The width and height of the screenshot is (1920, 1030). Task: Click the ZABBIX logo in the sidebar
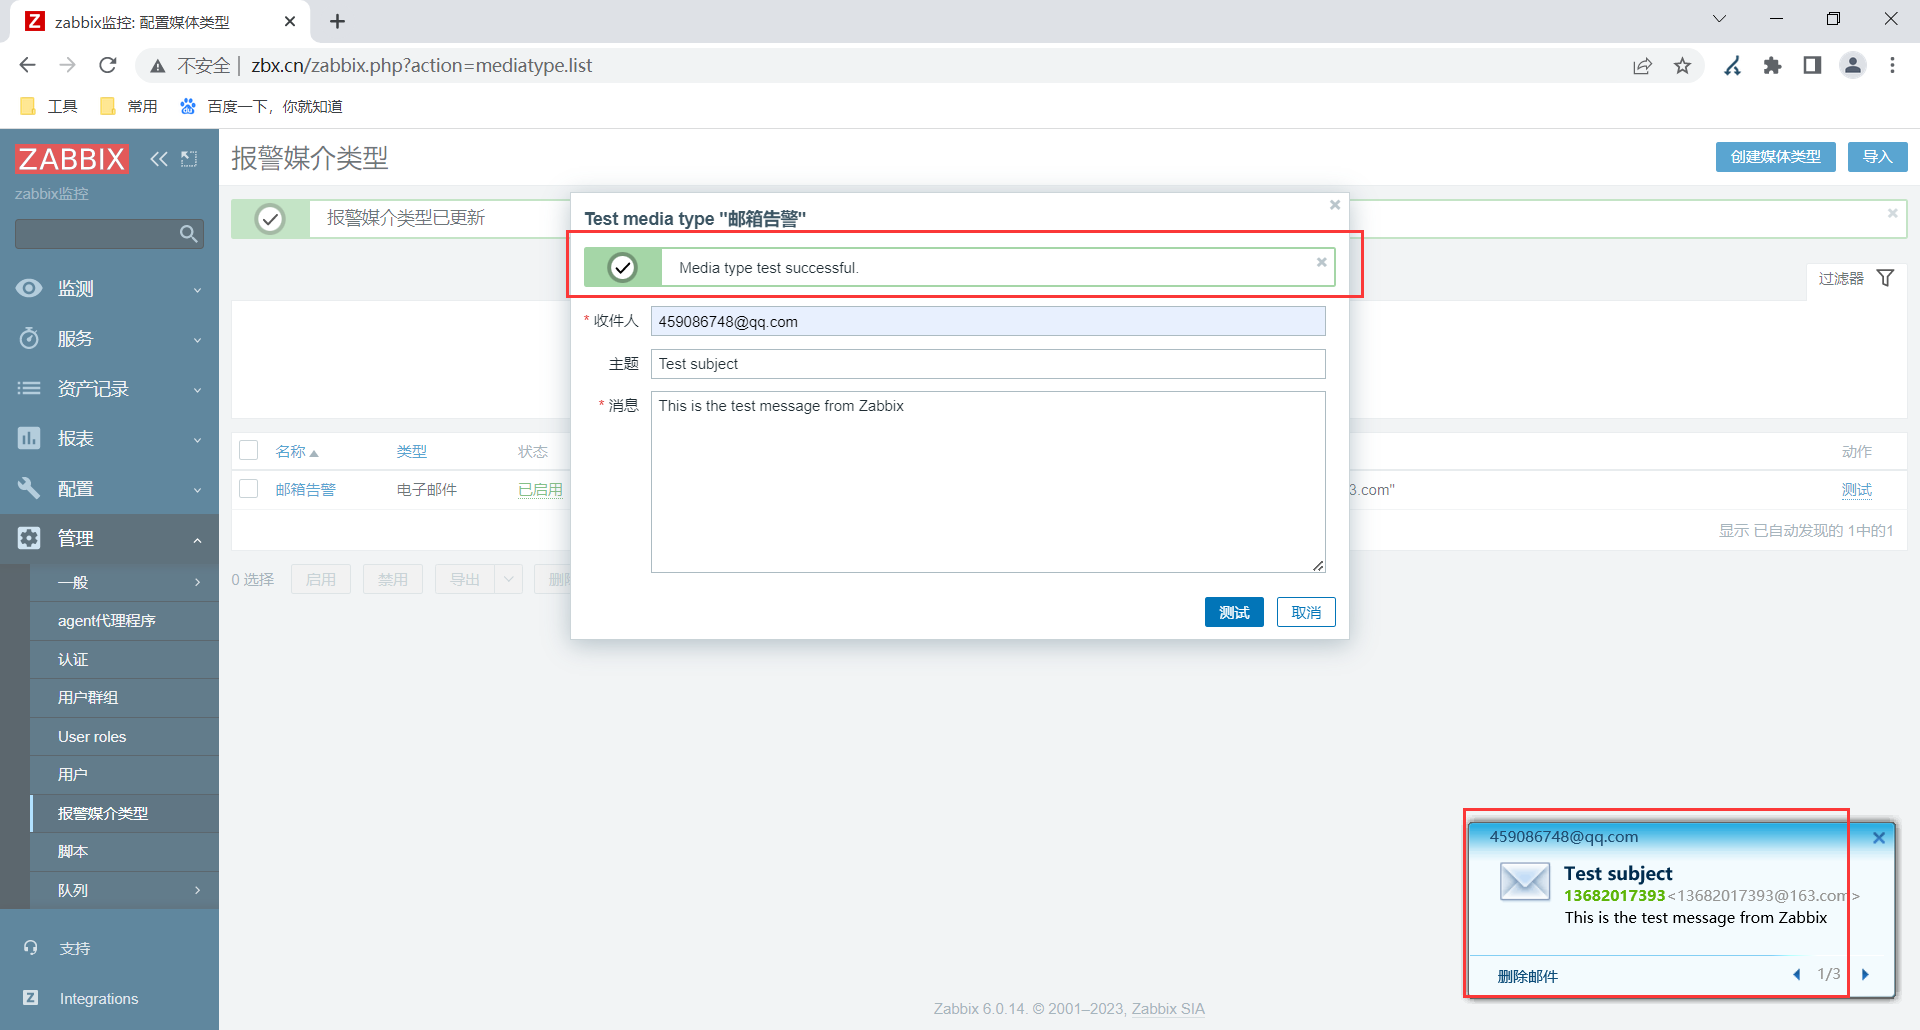tap(72, 158)
